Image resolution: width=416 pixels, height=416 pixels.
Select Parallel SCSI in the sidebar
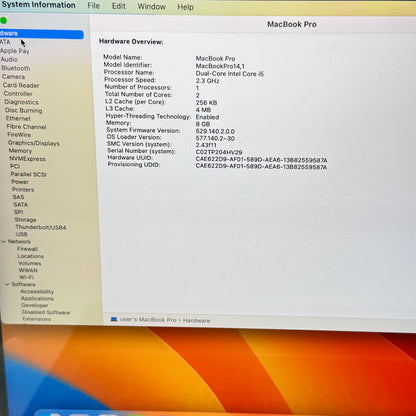[x=29, y=174]
